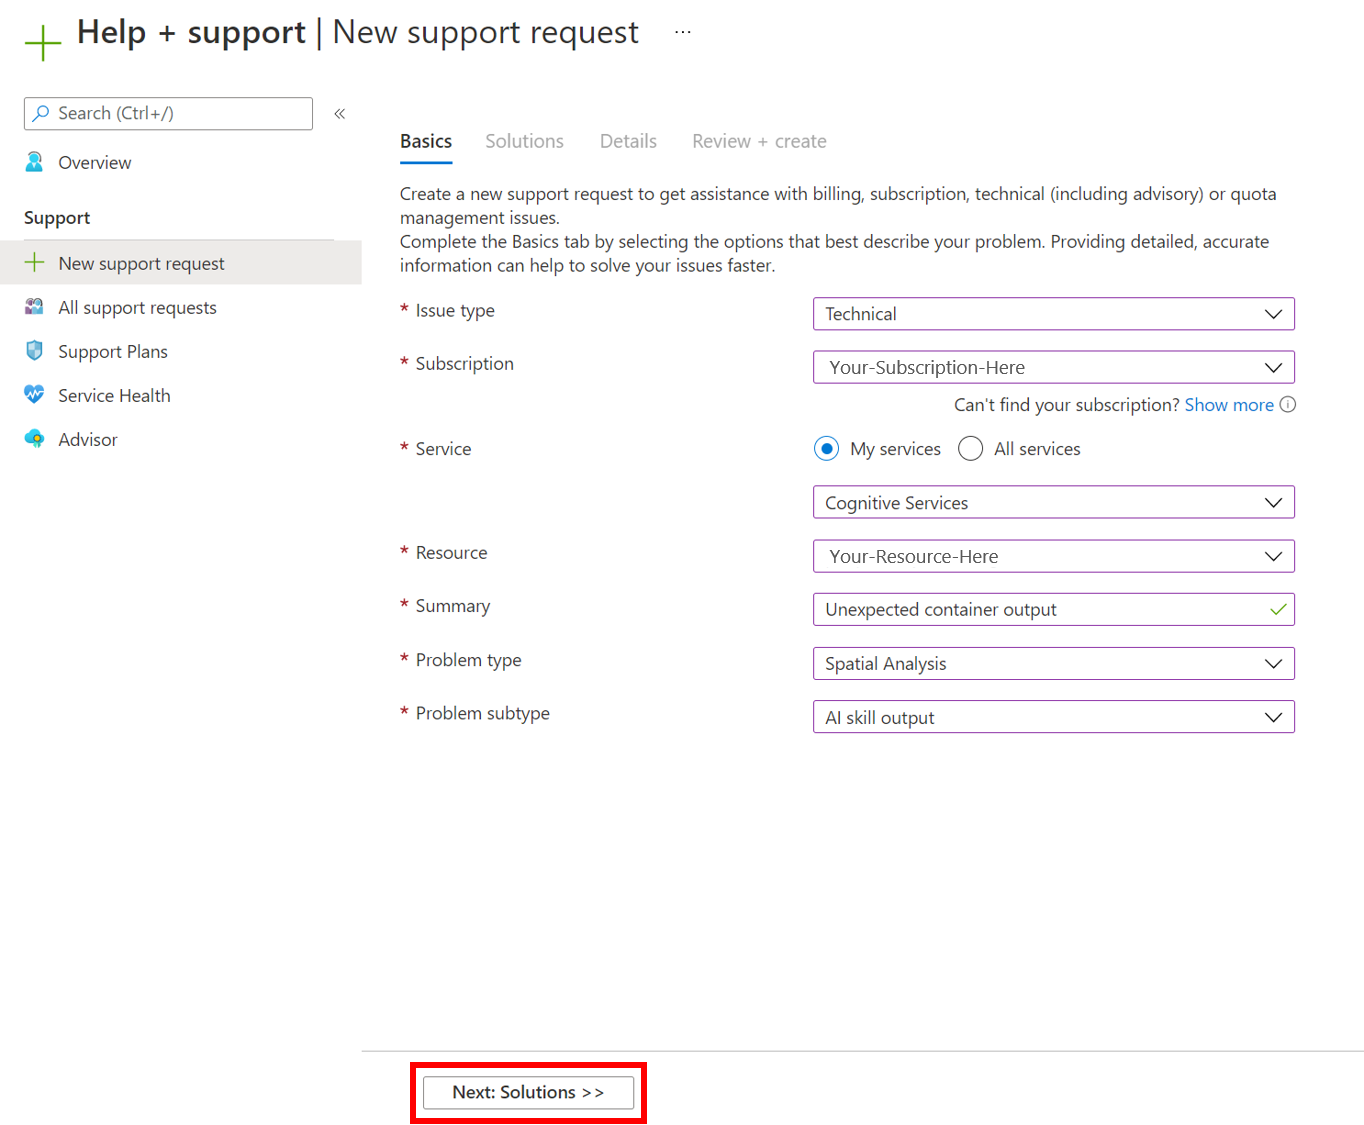Click the Service Health heart icon
The height and width of the screenshot is (1125, 1364).
35,395
